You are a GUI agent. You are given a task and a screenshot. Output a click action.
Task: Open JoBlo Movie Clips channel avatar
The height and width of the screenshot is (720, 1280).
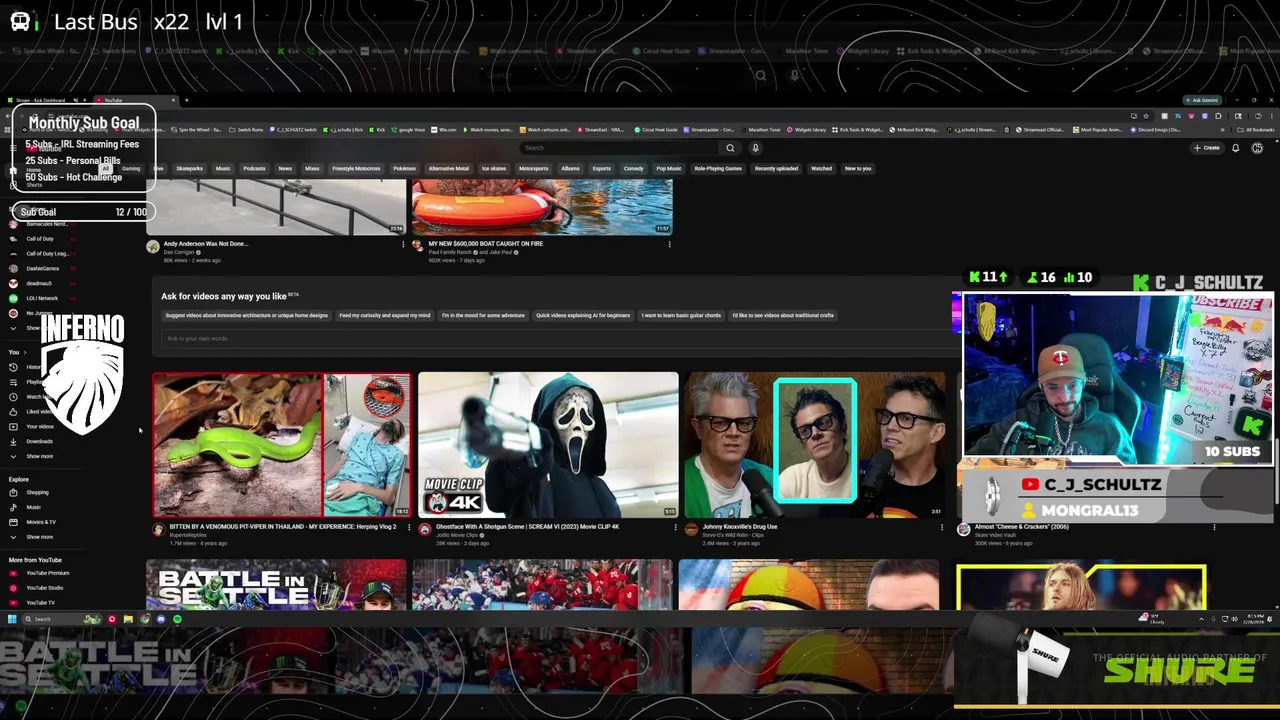[424, 530]
